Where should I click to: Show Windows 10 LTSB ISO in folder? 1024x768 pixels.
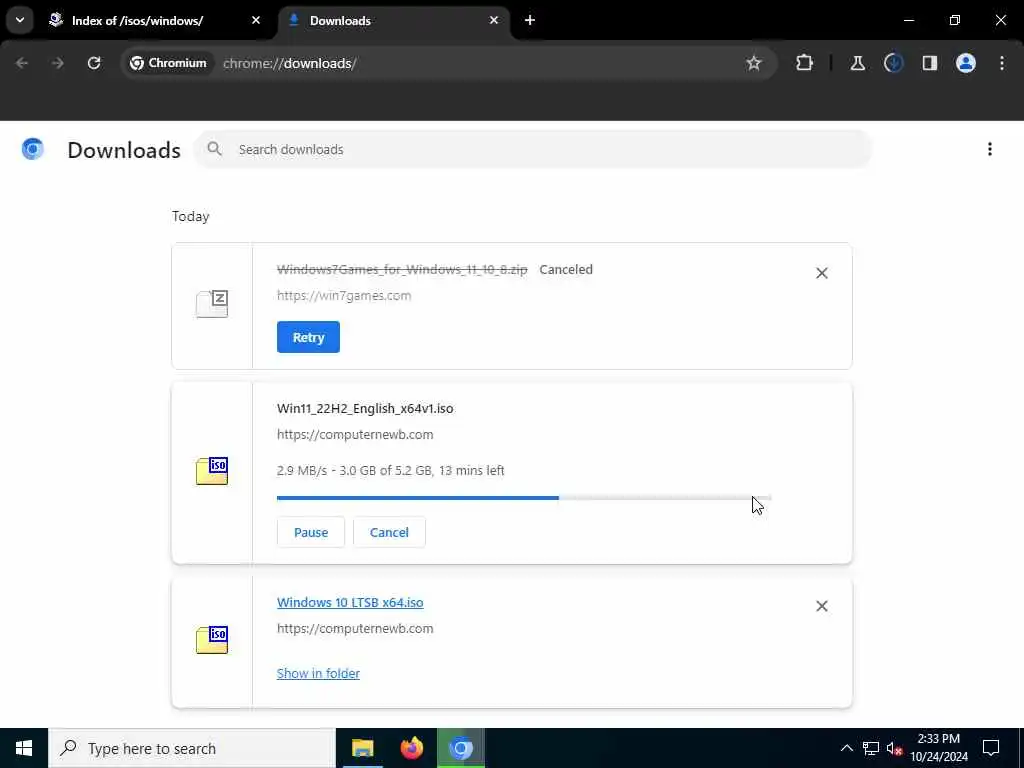[x=318, y=673]
